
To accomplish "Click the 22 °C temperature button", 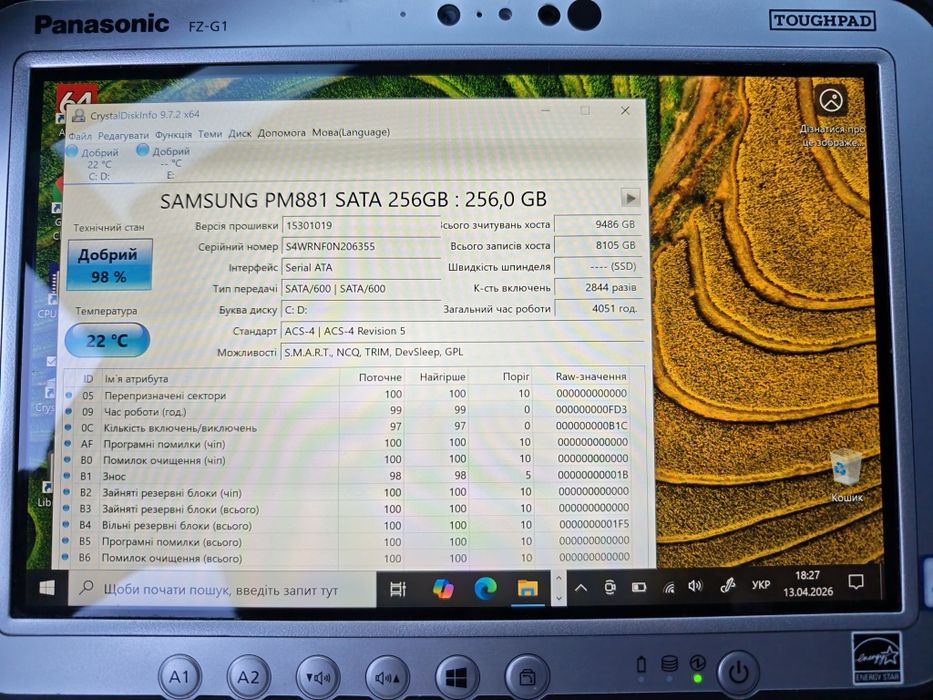I will tap(107, 340).
